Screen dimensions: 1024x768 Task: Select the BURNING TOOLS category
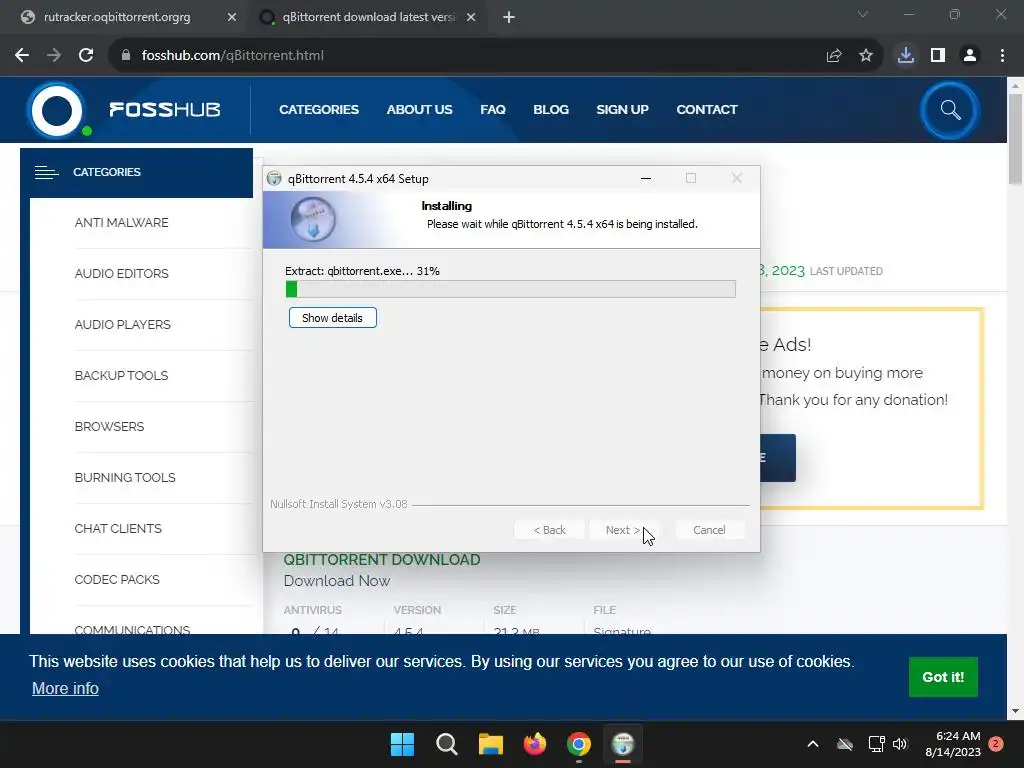[x=125, y=477]
